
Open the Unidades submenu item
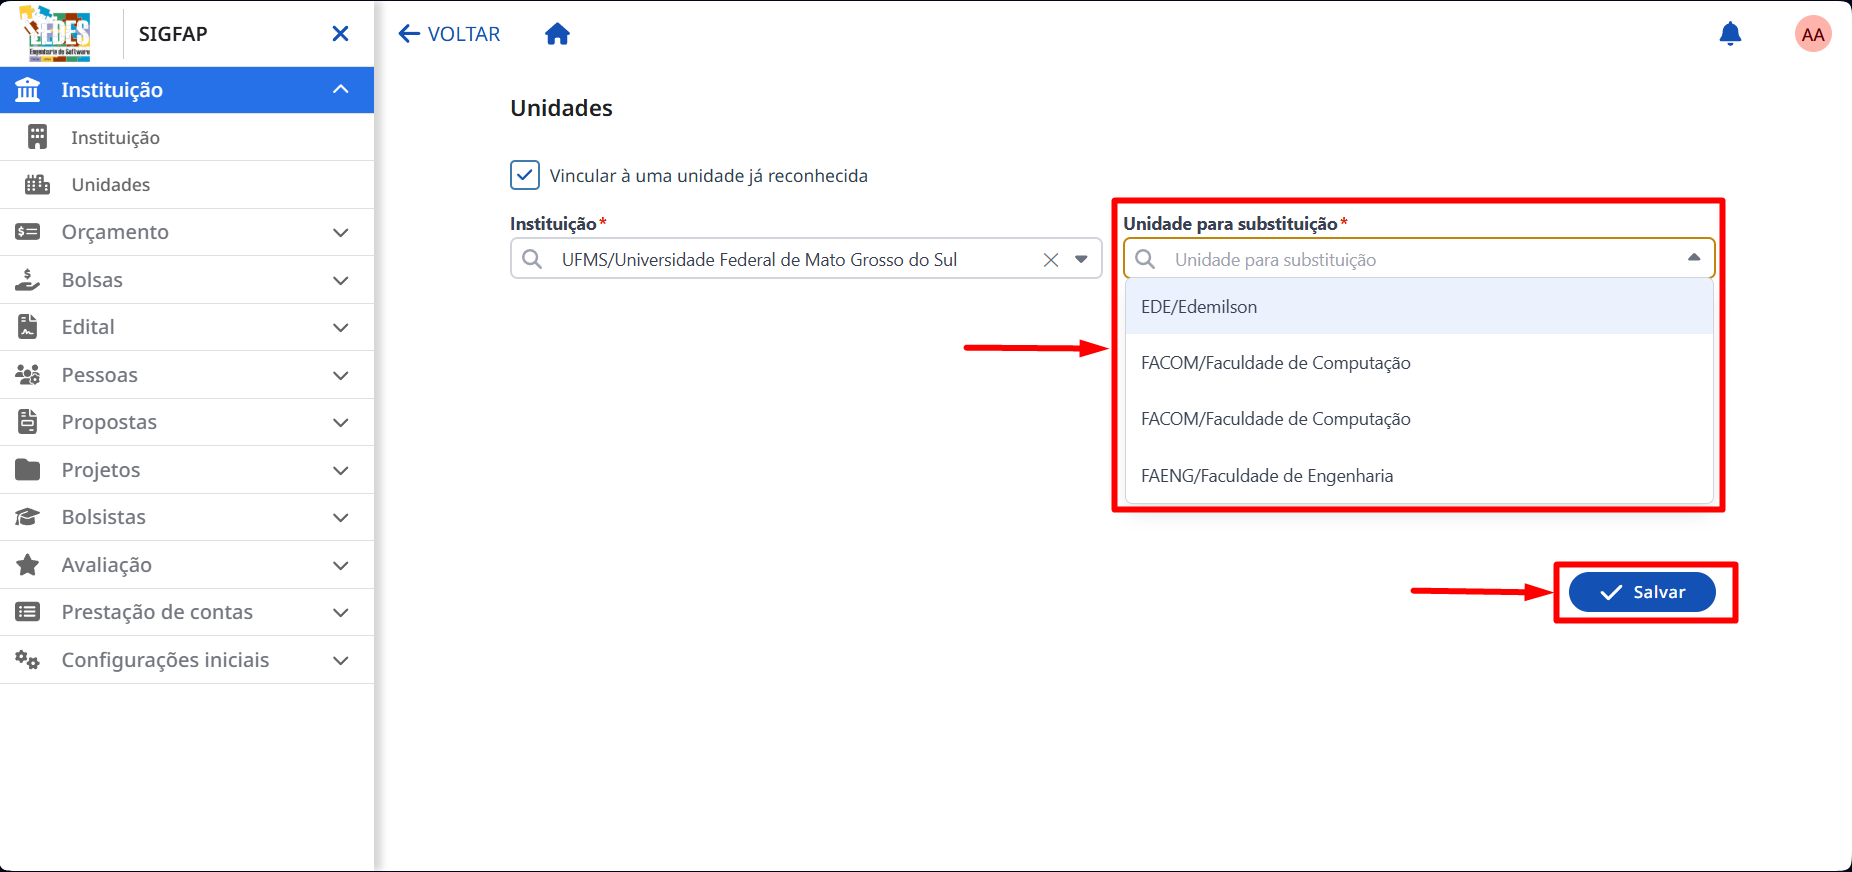187,184
